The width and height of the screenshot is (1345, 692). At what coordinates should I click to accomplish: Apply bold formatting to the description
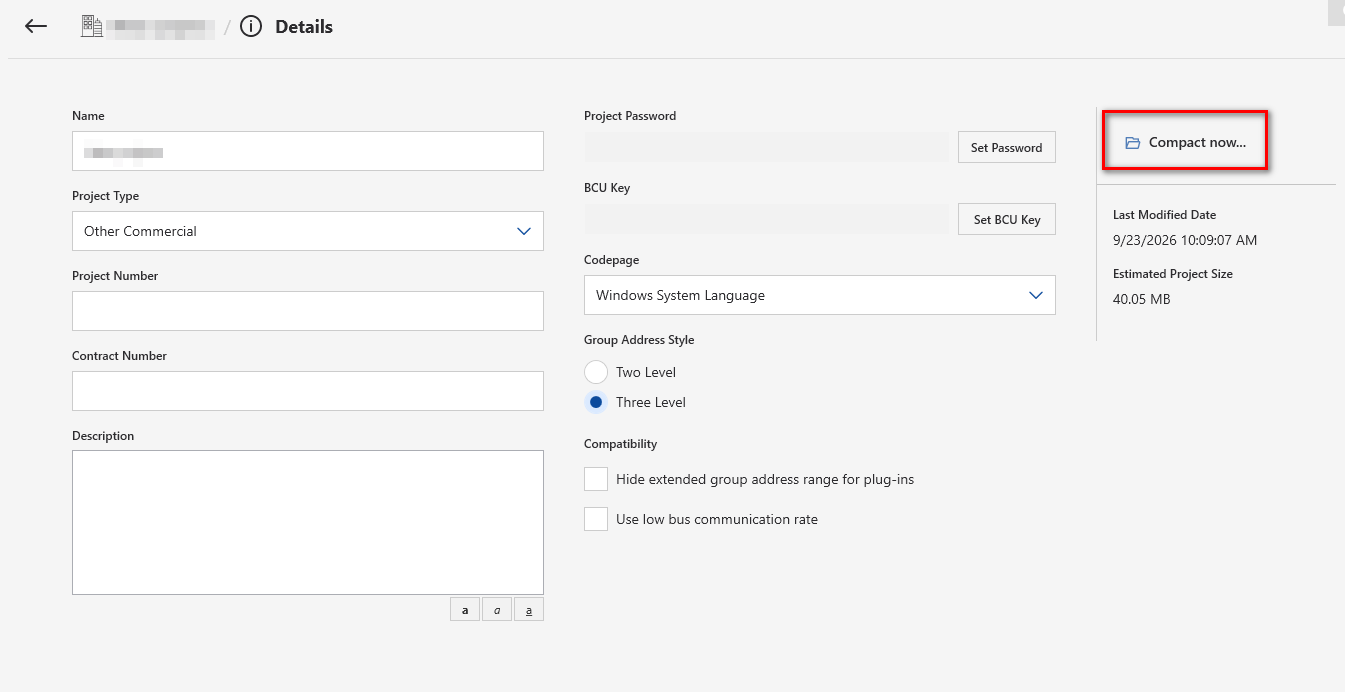click(465, 609)
